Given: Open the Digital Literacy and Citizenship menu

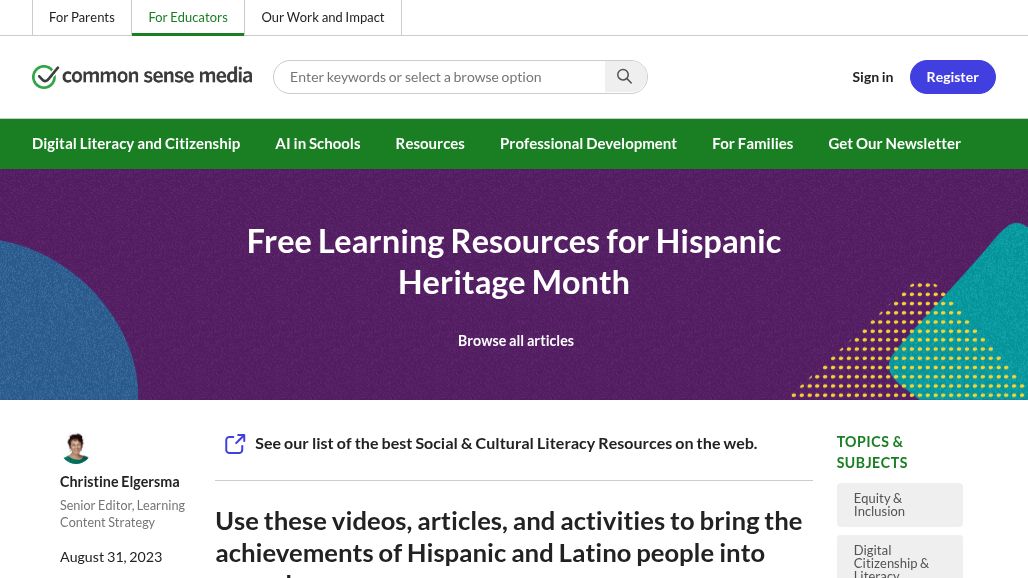Looking at the screenshot, I should (x=136, y=143).
